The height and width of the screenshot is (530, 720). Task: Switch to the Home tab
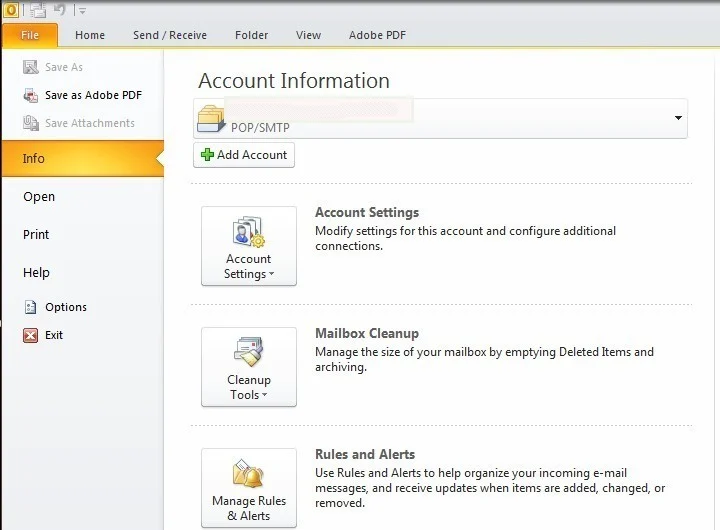(x=90, y=35)
